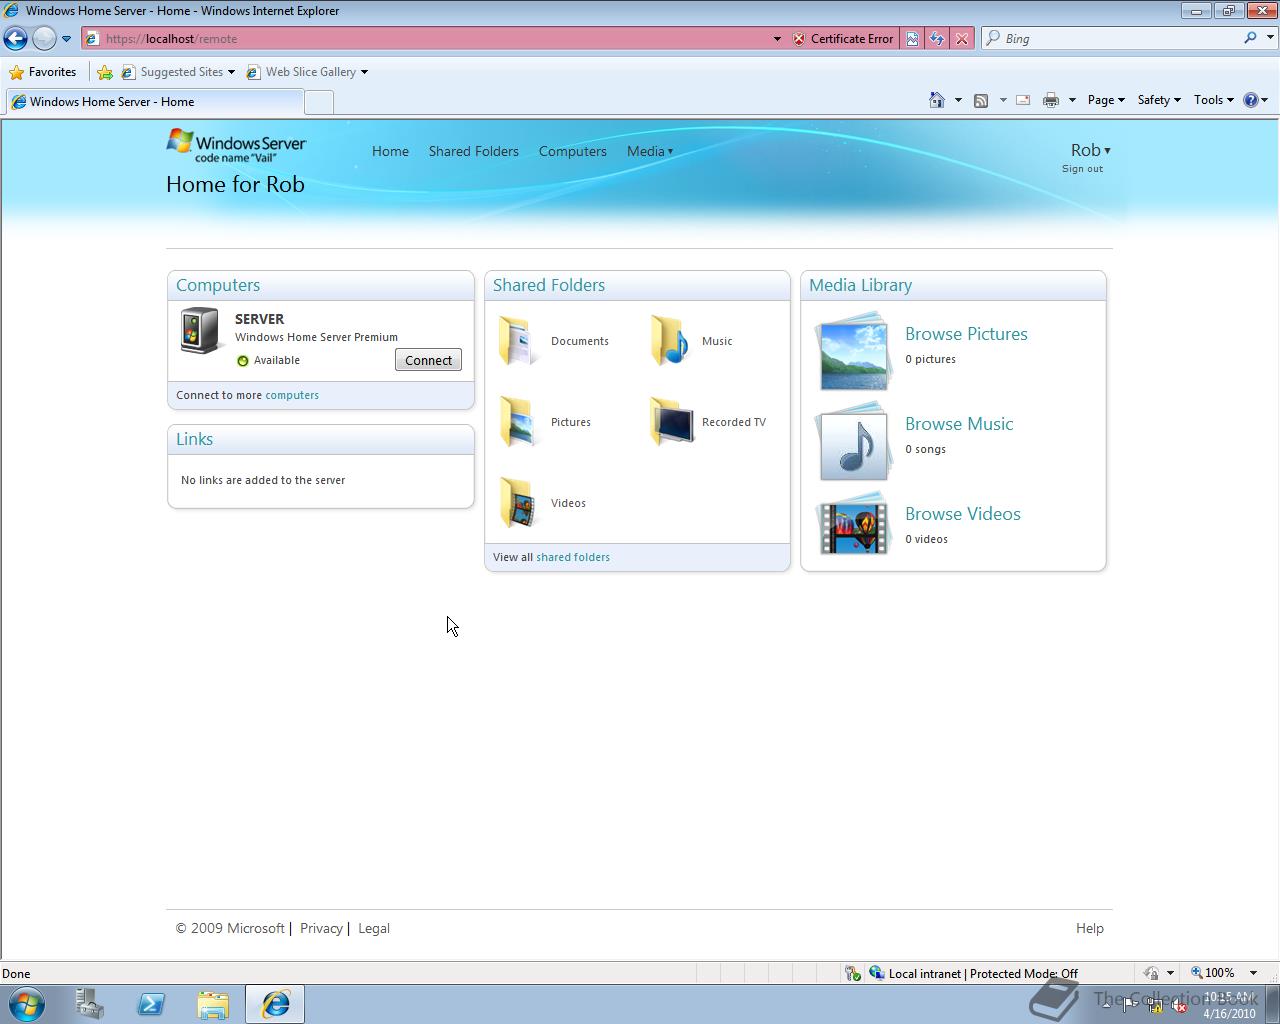Click the Compatibility View icon

[x=912, y=39]
